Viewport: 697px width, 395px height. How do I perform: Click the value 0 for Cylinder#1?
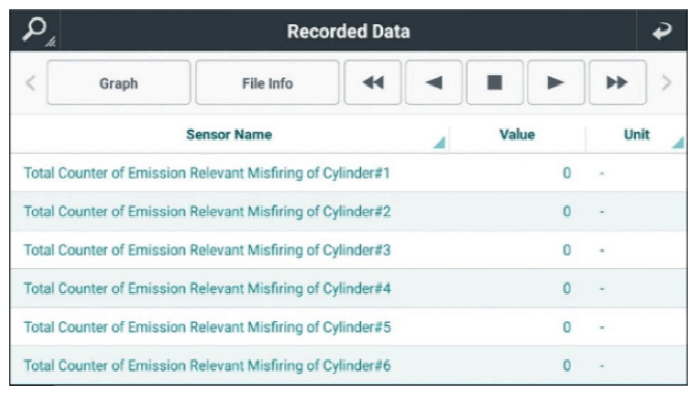click(x=567, y=173)
